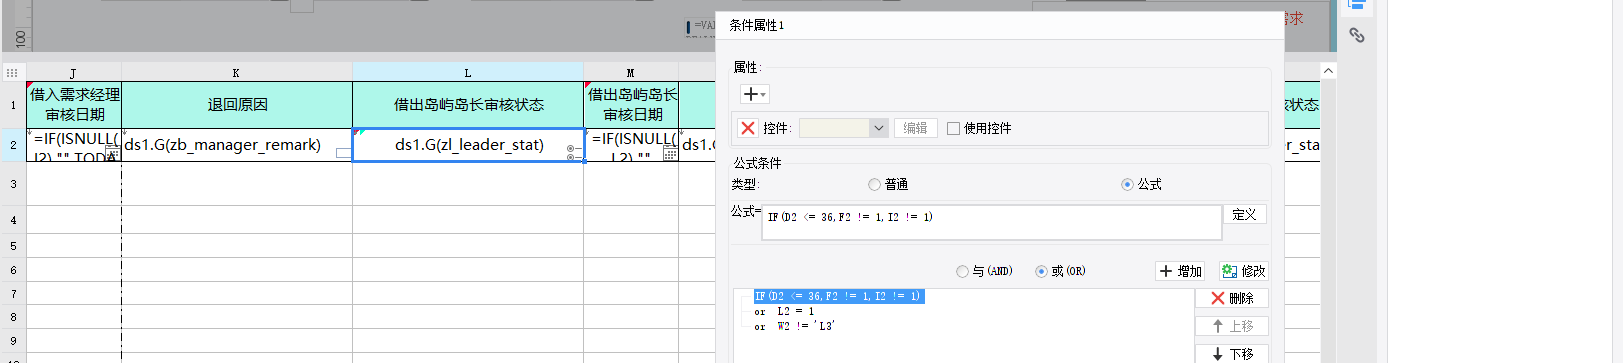Viewport: 1623px width, 363px height.
Task: Select column J header
Action: 73,73
